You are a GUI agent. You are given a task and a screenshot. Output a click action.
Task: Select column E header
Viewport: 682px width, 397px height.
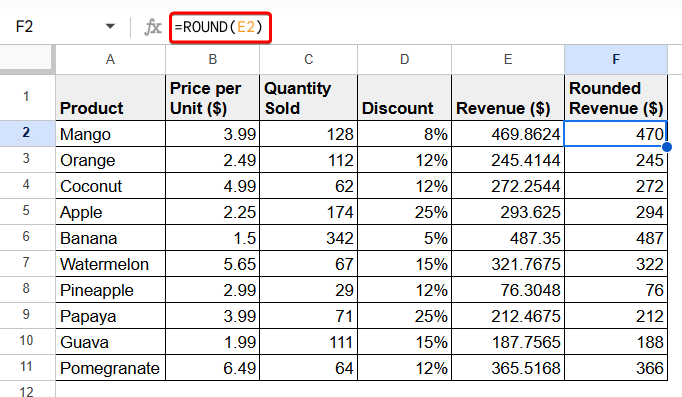(508, 59)
